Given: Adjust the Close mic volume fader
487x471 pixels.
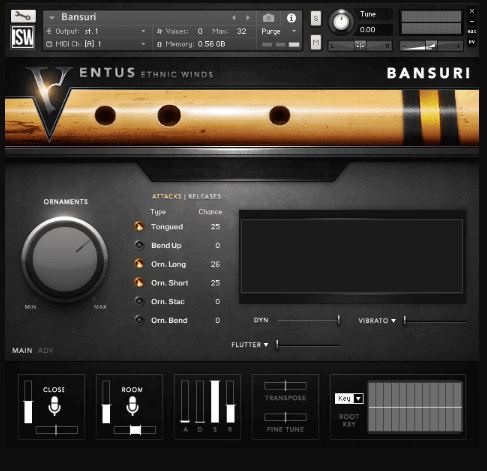Looking at the screenshot, I should 28,402.
